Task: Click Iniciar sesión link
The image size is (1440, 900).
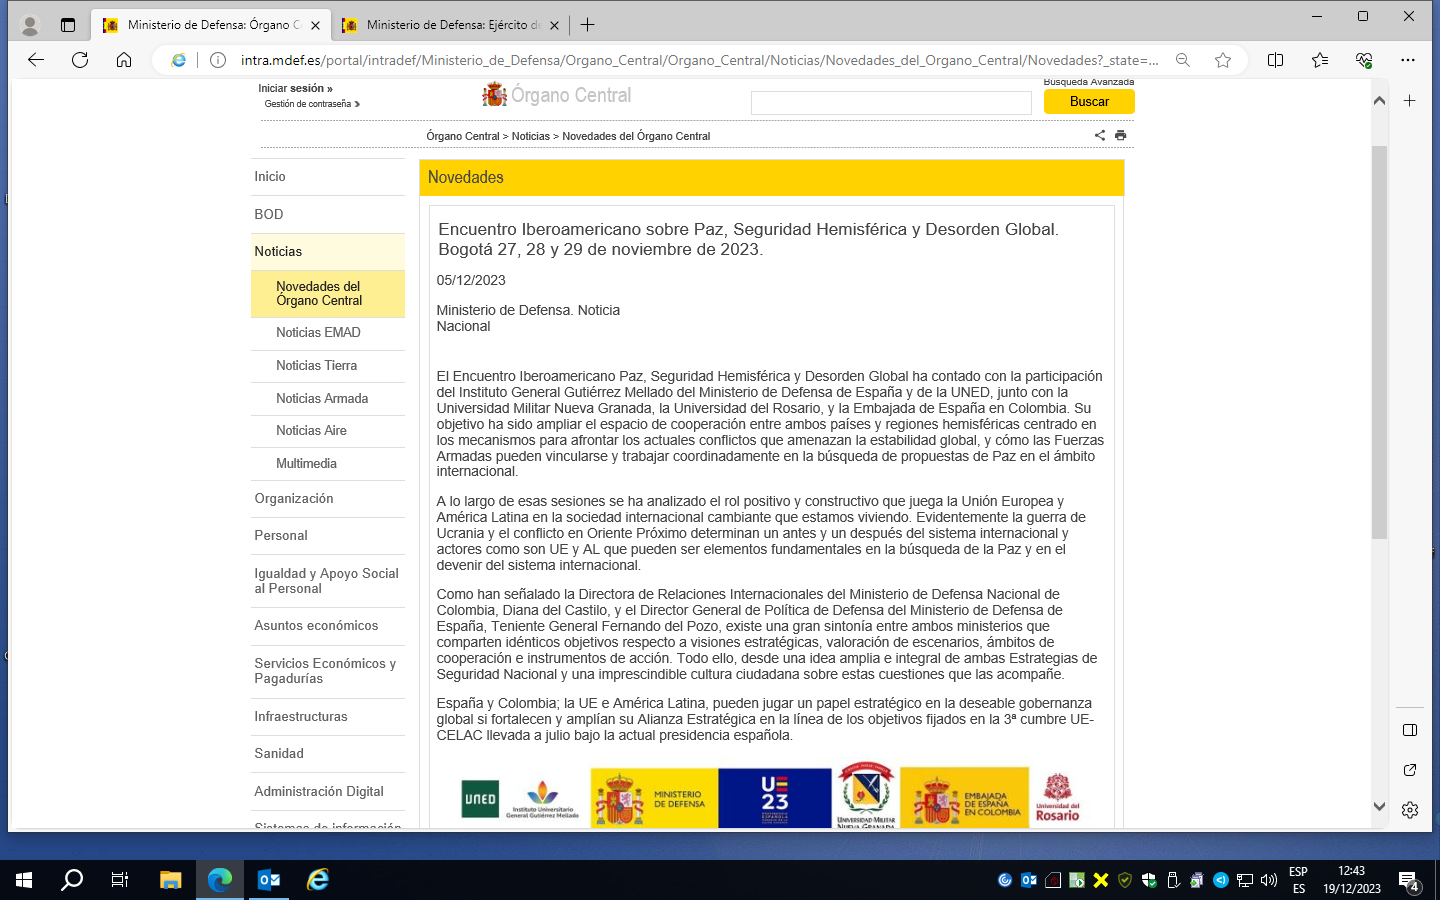Action: pos(295,88)
